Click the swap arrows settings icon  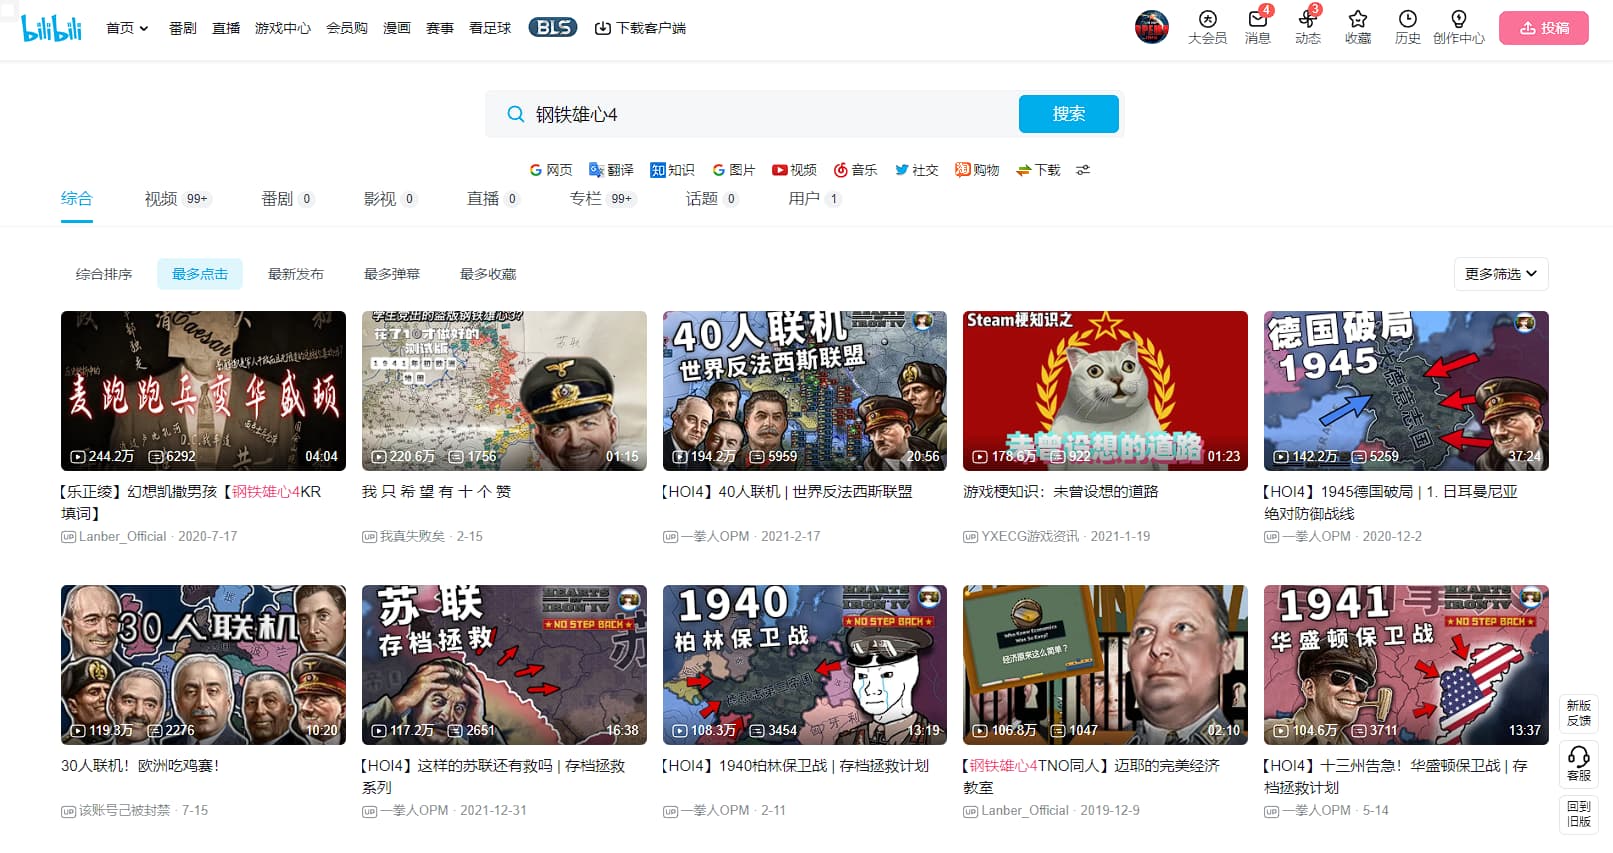1083,170
